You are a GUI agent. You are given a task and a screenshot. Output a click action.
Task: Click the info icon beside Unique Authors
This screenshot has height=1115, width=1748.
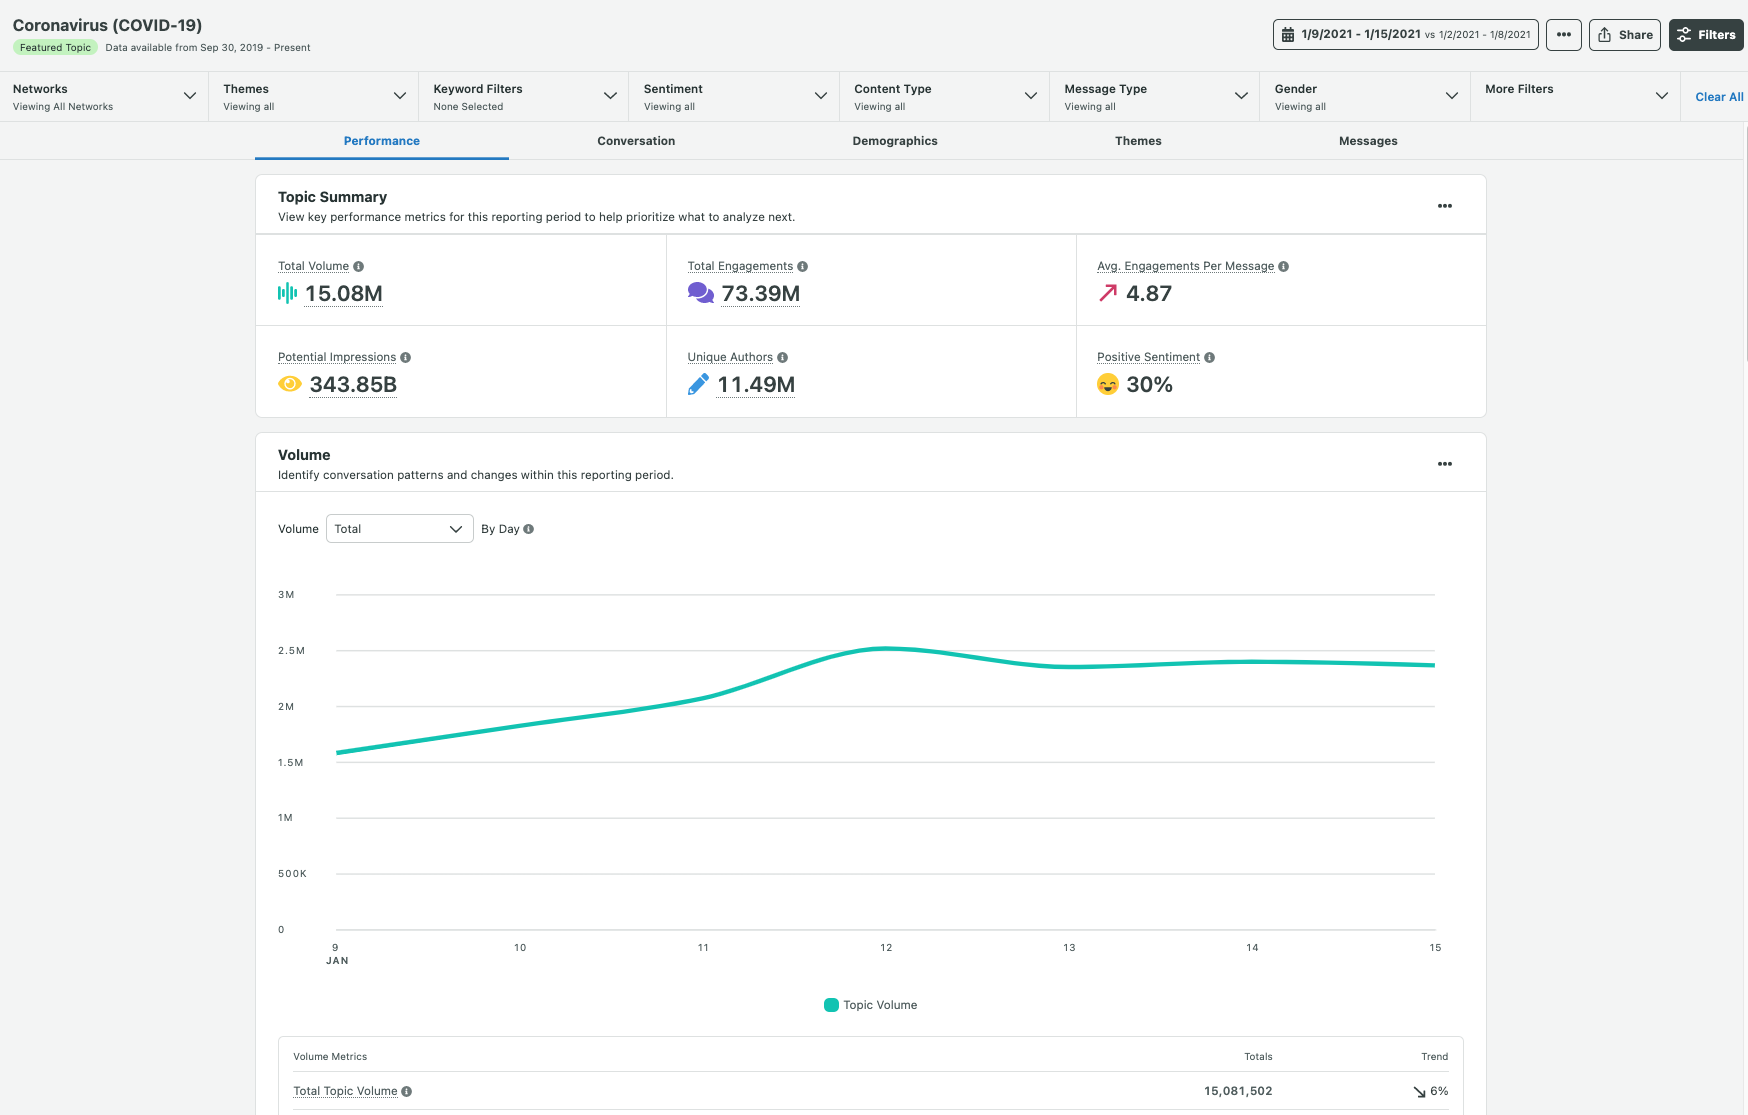click(783, 357)
